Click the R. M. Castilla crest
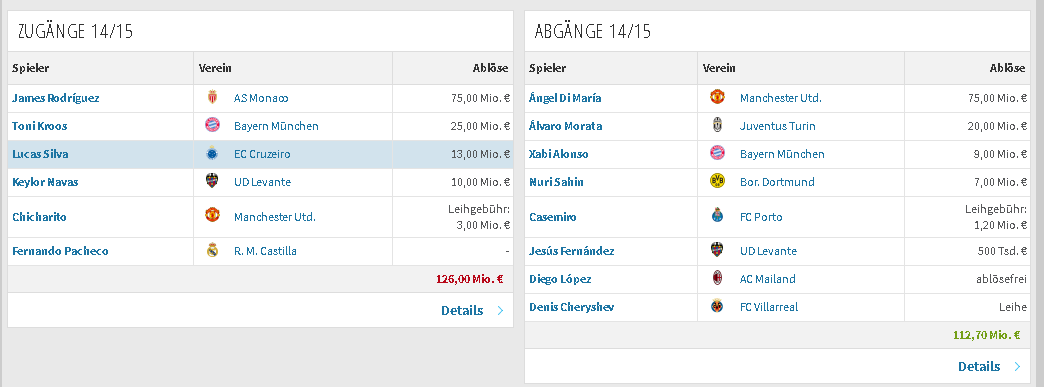 [212, 251]
